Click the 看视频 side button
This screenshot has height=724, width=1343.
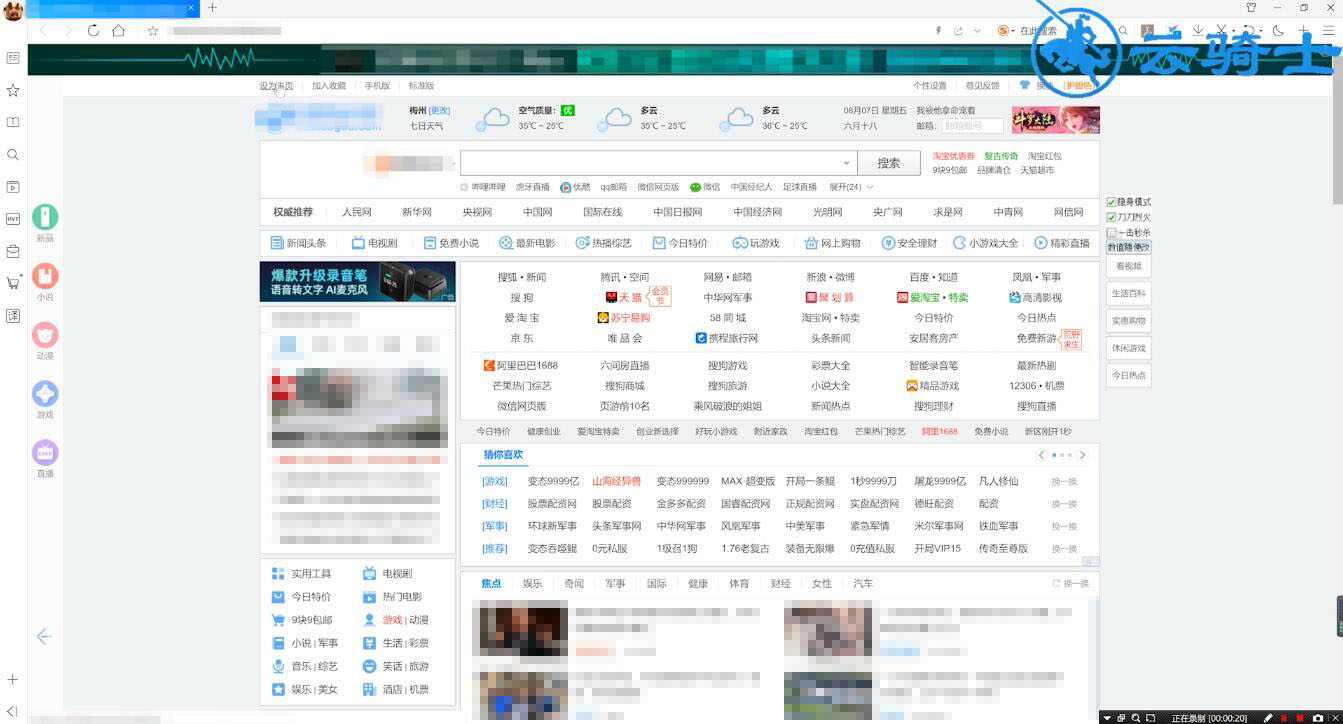(1128, 267)
